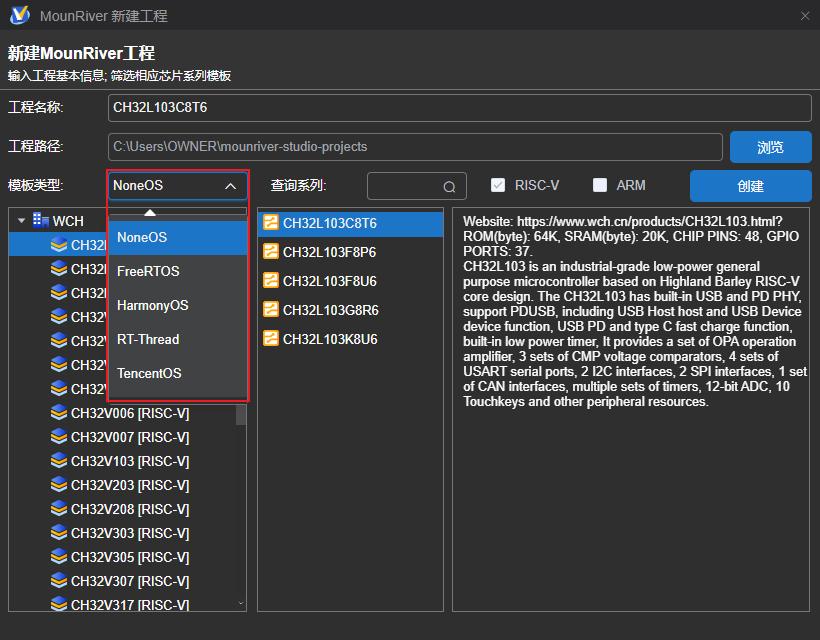Select chip CH32L103G8R6 in list
Image resolution: width=820 pixels, height=640 pixels.
point(350,310)
